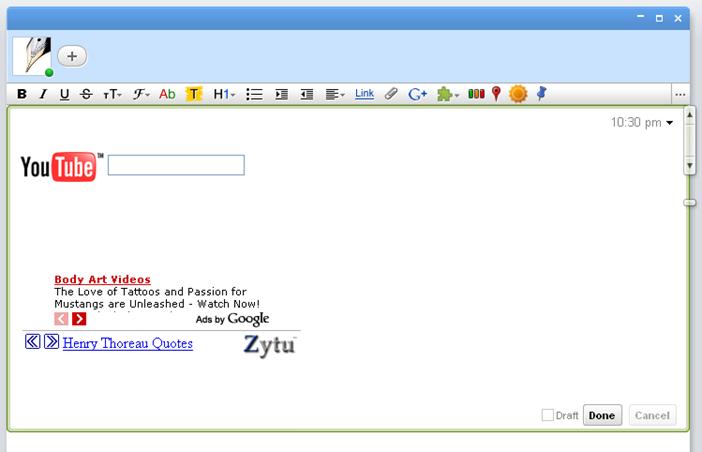Viewport: 702px width, 452px height.
Task: Go to previous Zytu item
Action: 33,341
